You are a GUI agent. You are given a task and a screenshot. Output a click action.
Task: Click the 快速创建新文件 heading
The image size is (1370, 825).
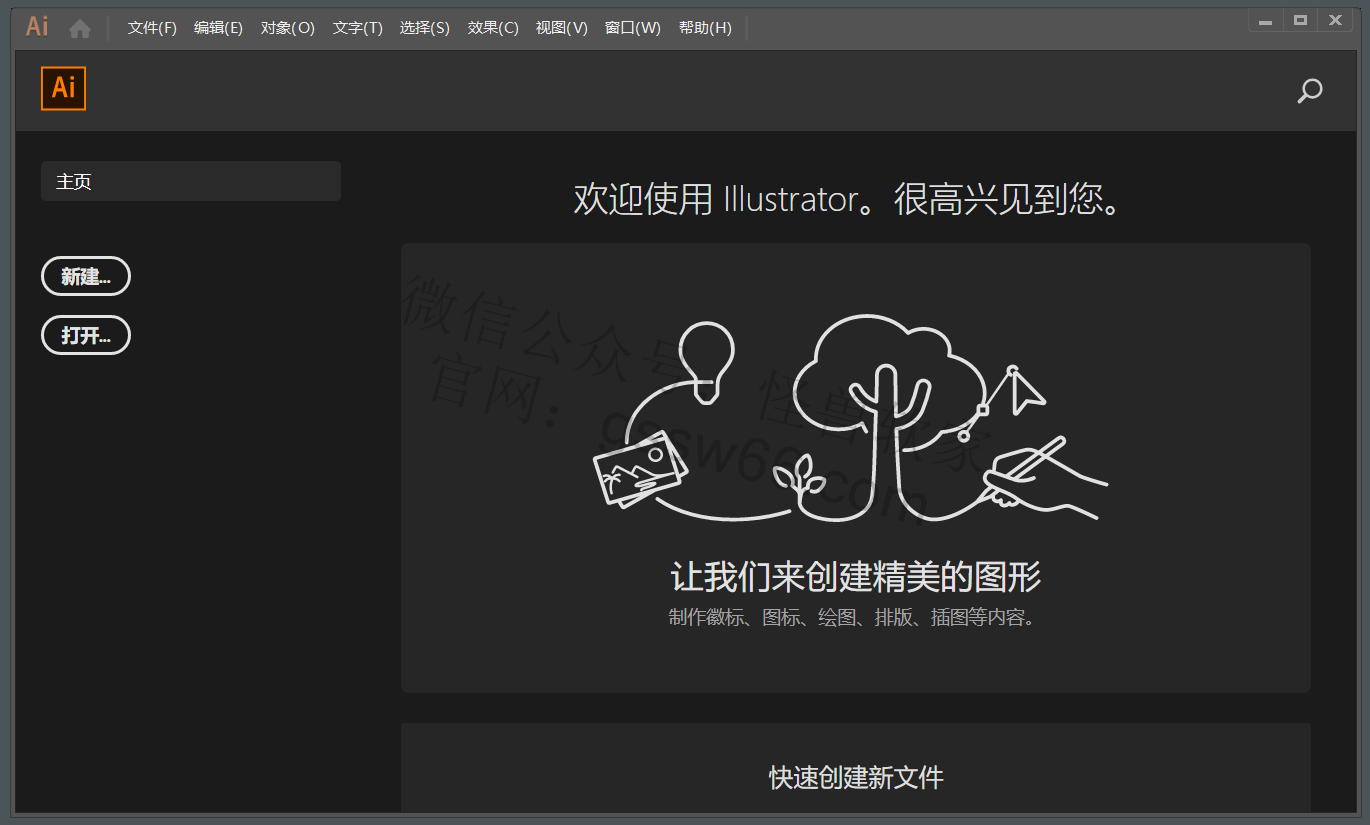pyautogui.click(x=856, y=778)
